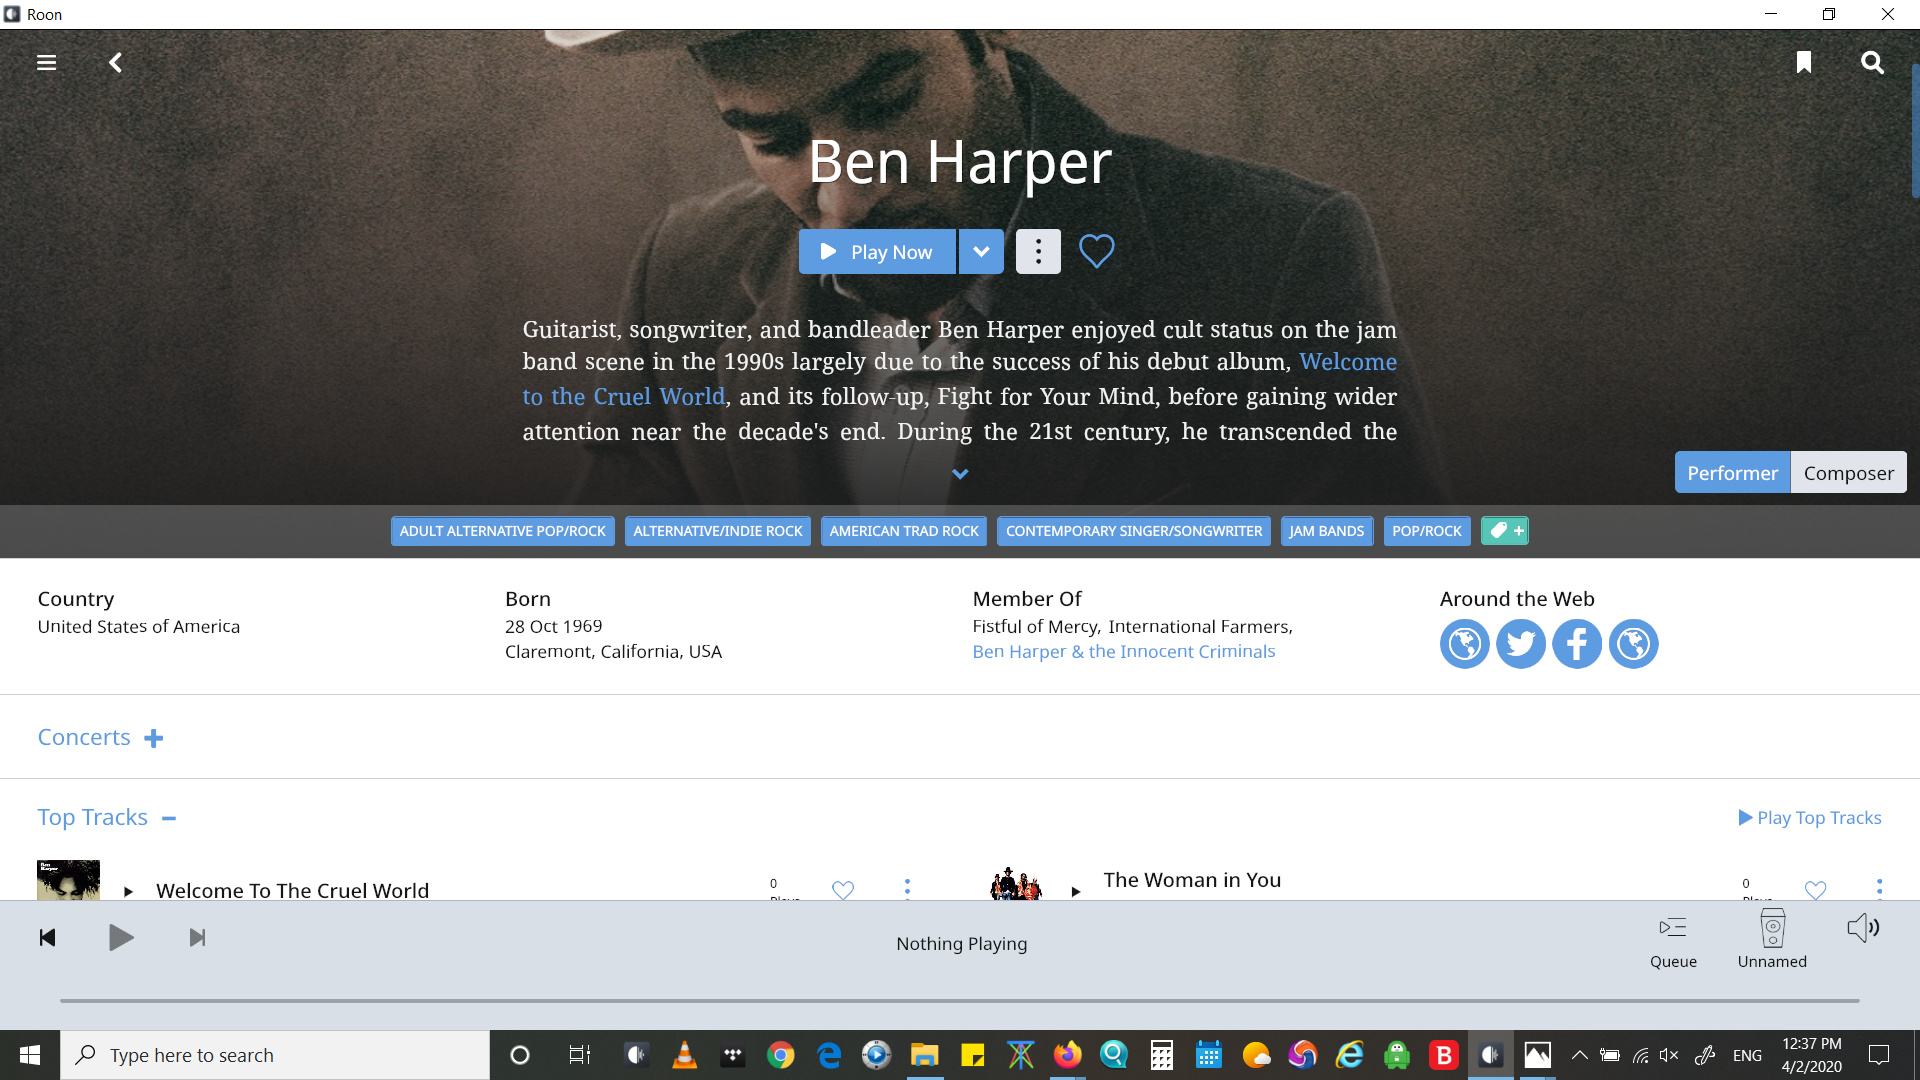Favorite The Woman in You track
This screenshot has width=1920, height=1080.
1815,889
